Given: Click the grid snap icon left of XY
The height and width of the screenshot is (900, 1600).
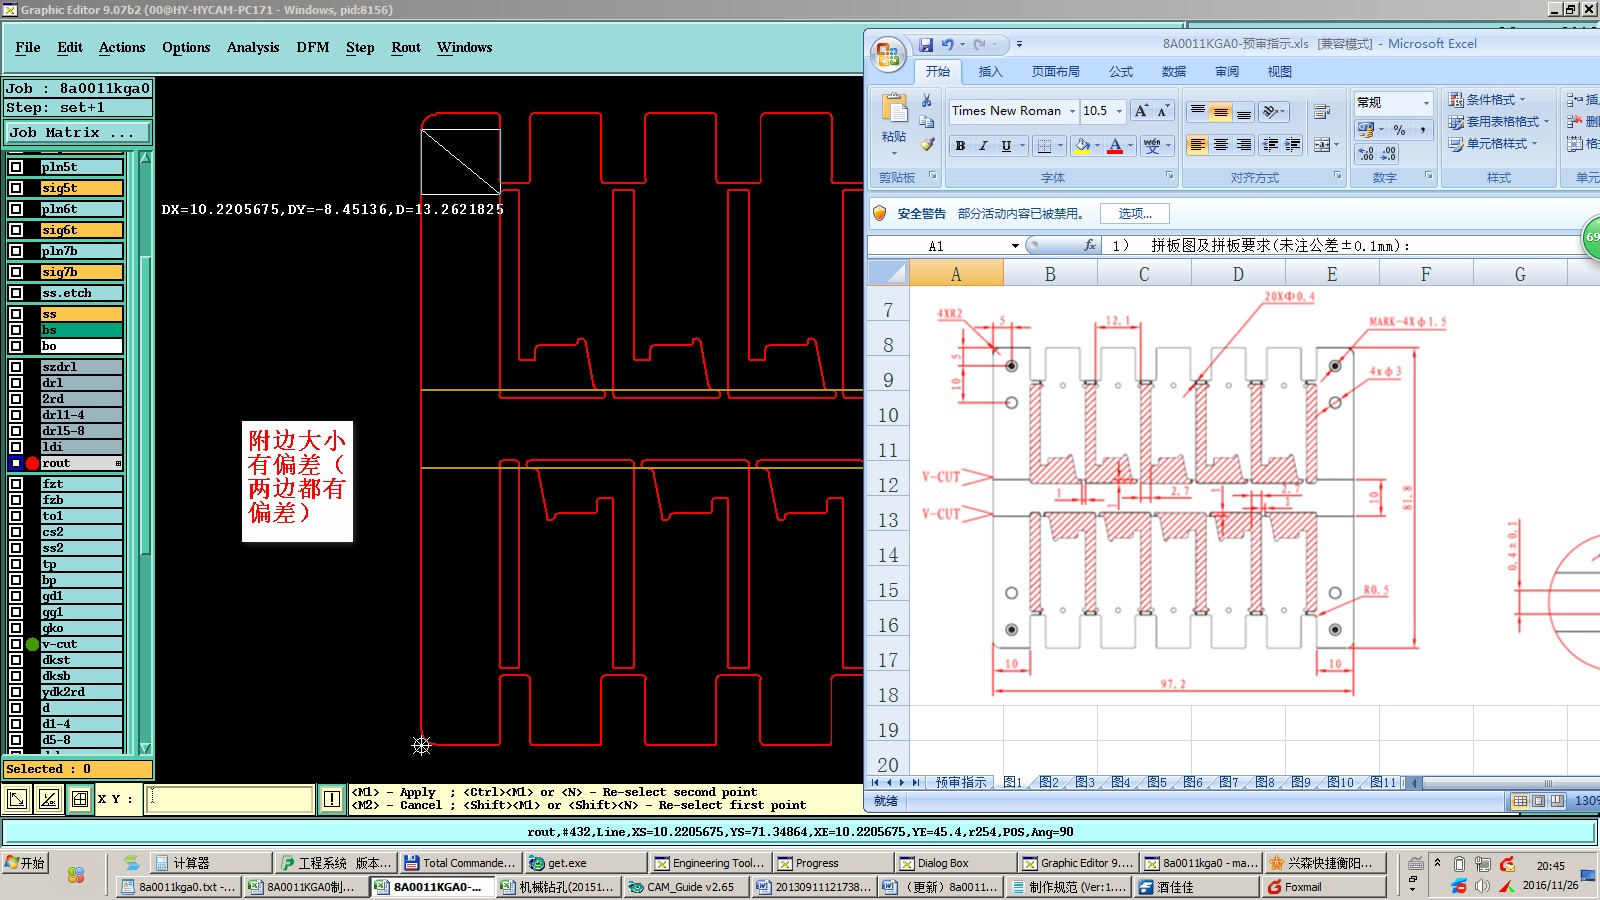Looking at the screenshot, I should coord(80,799).
